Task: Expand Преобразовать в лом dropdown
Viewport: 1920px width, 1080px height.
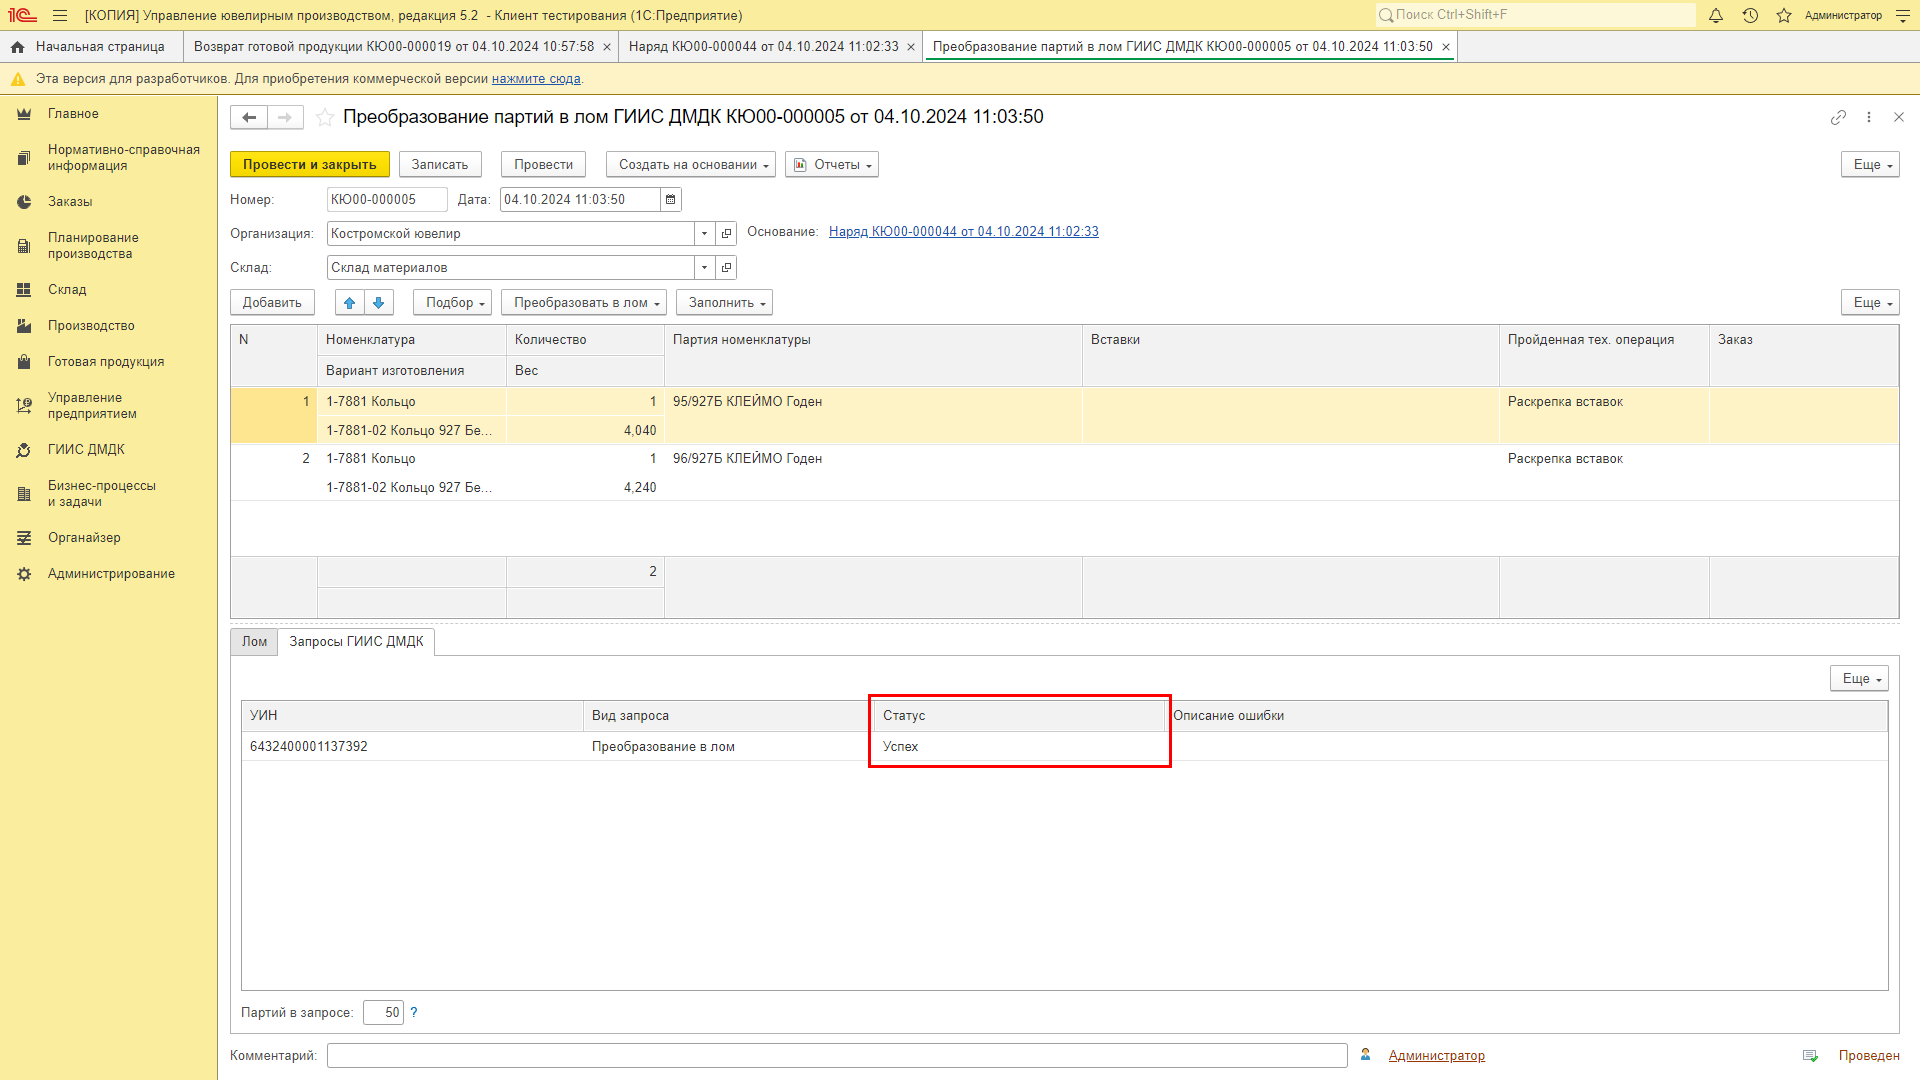Action: coord(584,303)
